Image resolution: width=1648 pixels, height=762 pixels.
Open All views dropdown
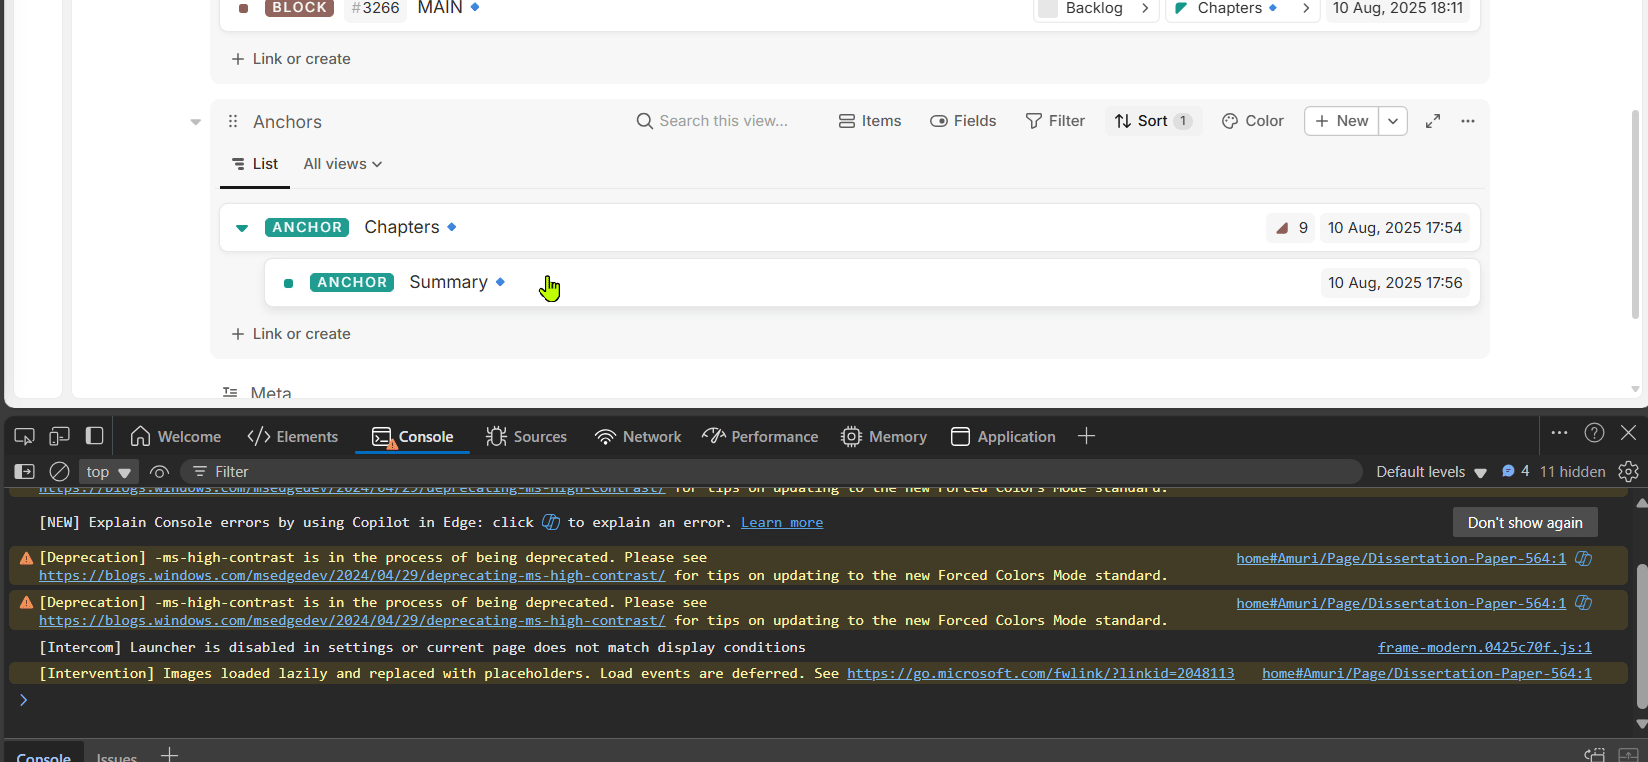[x=343, y=164]
